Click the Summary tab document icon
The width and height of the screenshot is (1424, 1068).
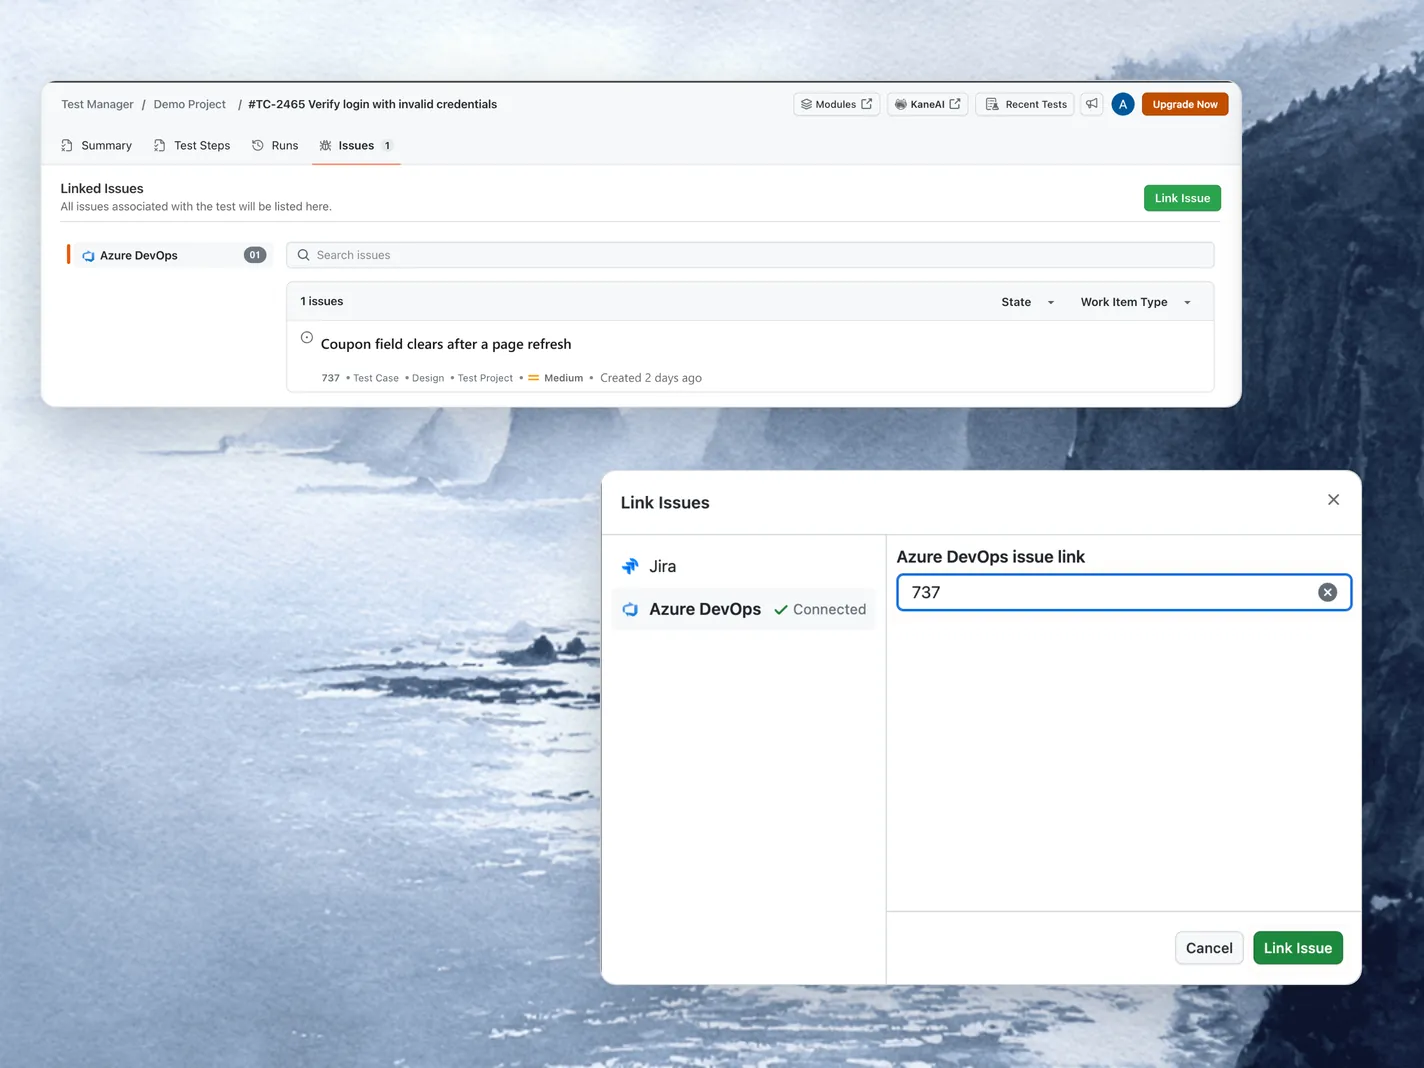tap(67, 146)
